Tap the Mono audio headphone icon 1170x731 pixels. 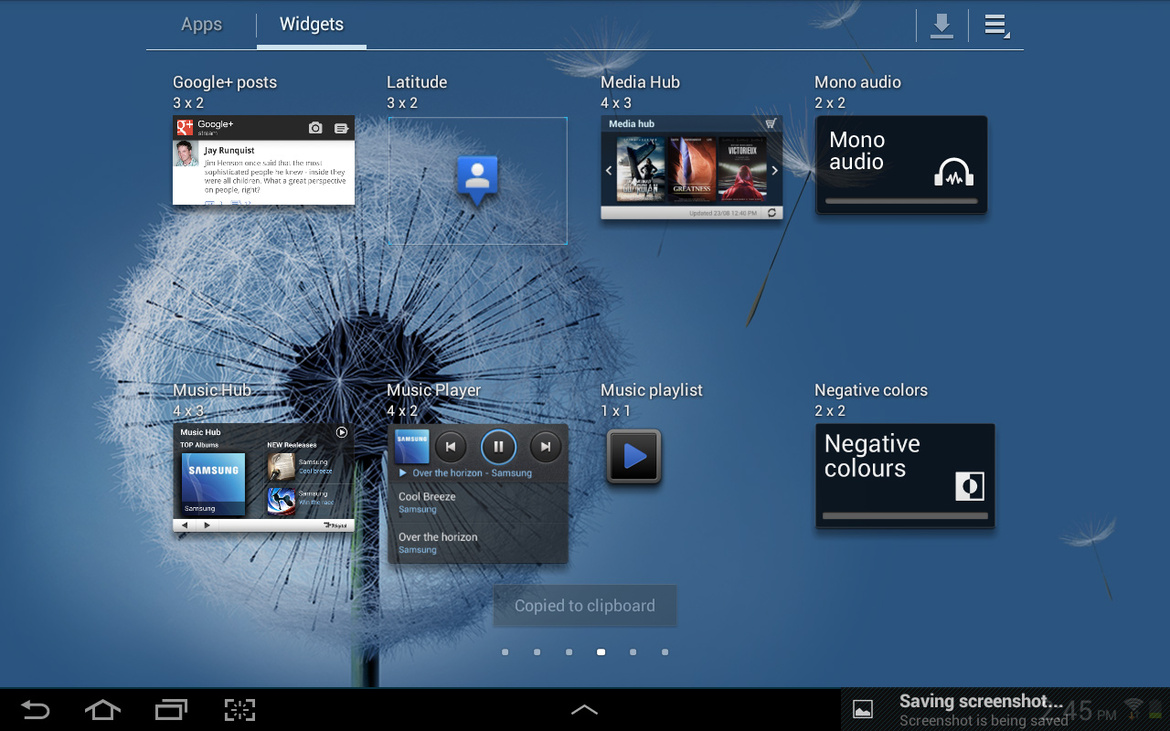(954, 173)
